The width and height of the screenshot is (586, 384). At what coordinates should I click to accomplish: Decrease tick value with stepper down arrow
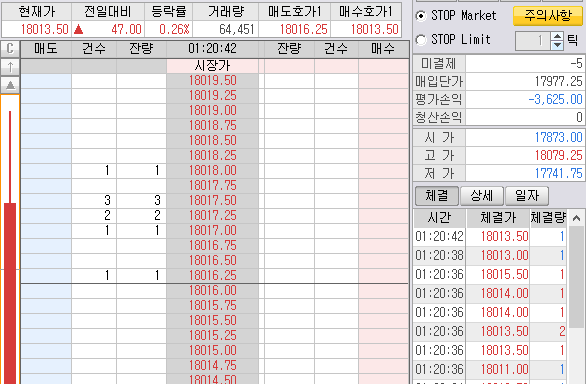click(557, 46)
